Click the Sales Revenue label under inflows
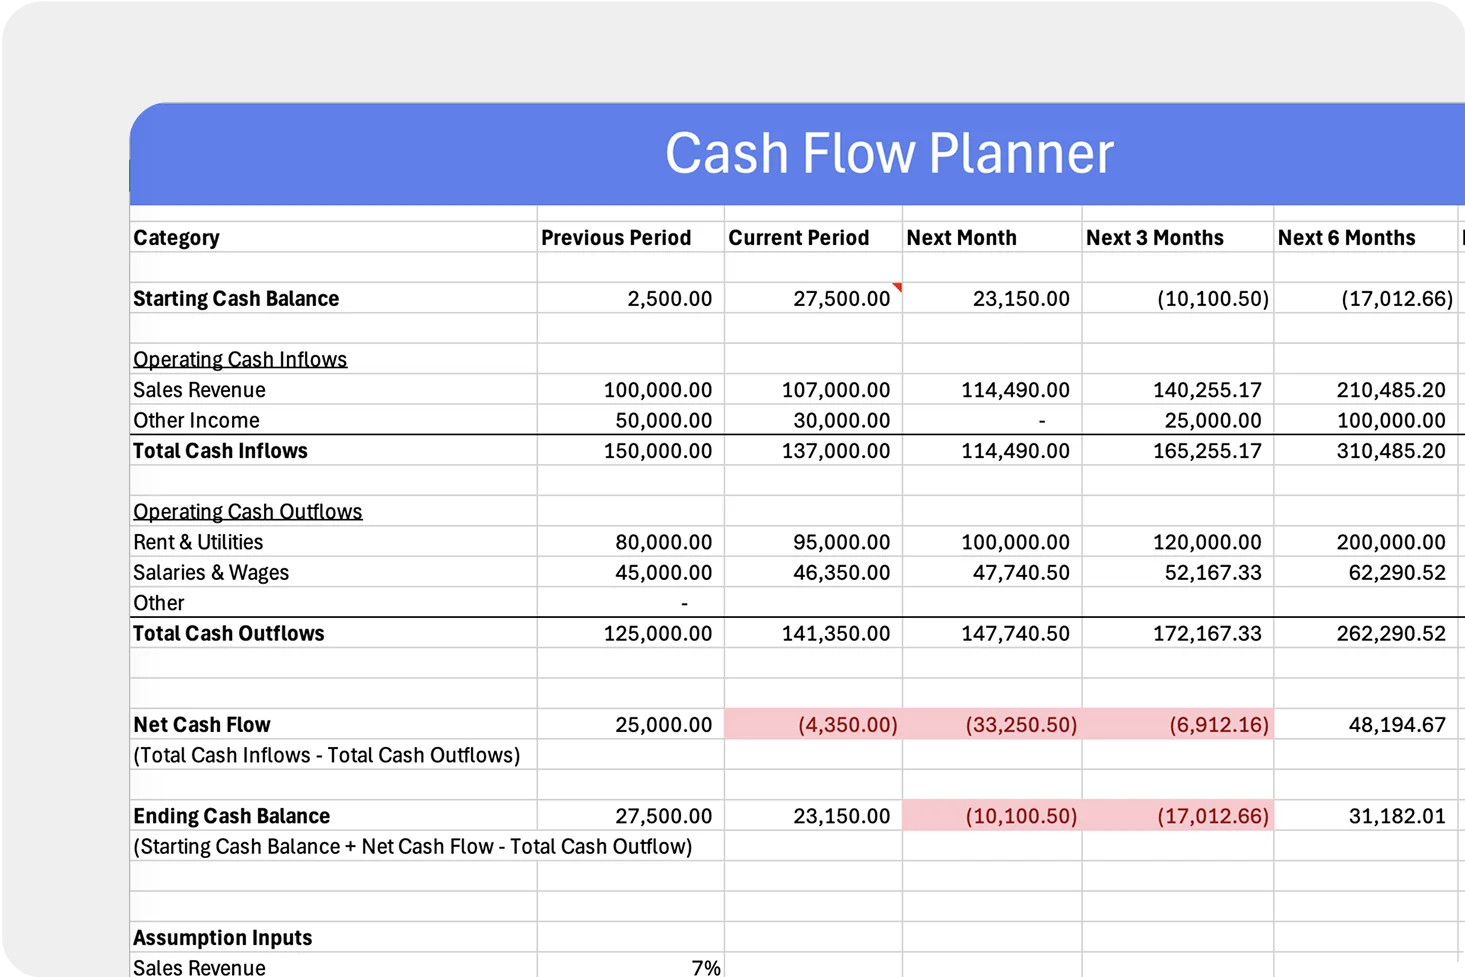 (199, 390)
